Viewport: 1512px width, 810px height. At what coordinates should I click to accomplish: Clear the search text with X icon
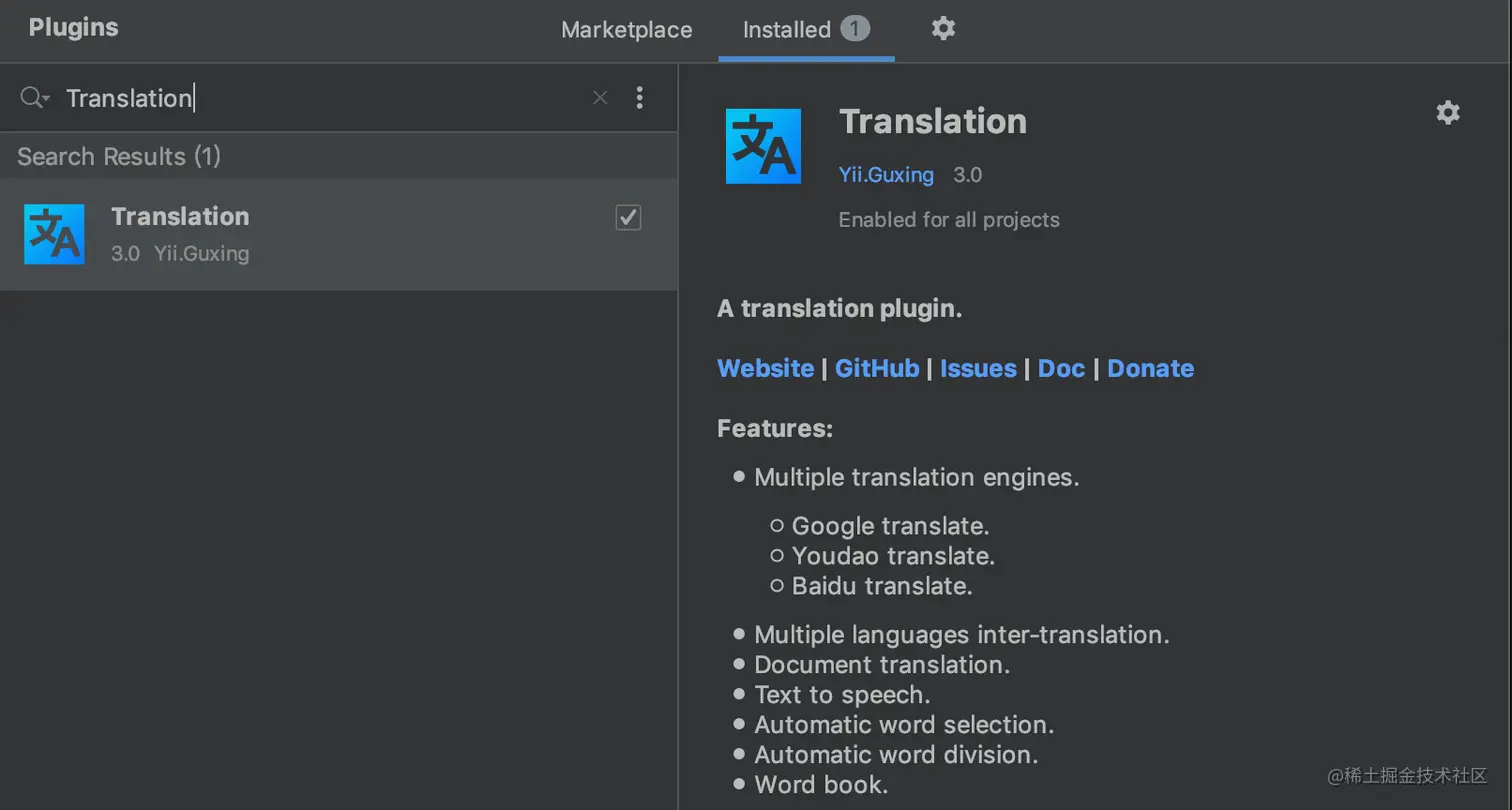coord(600,98)
